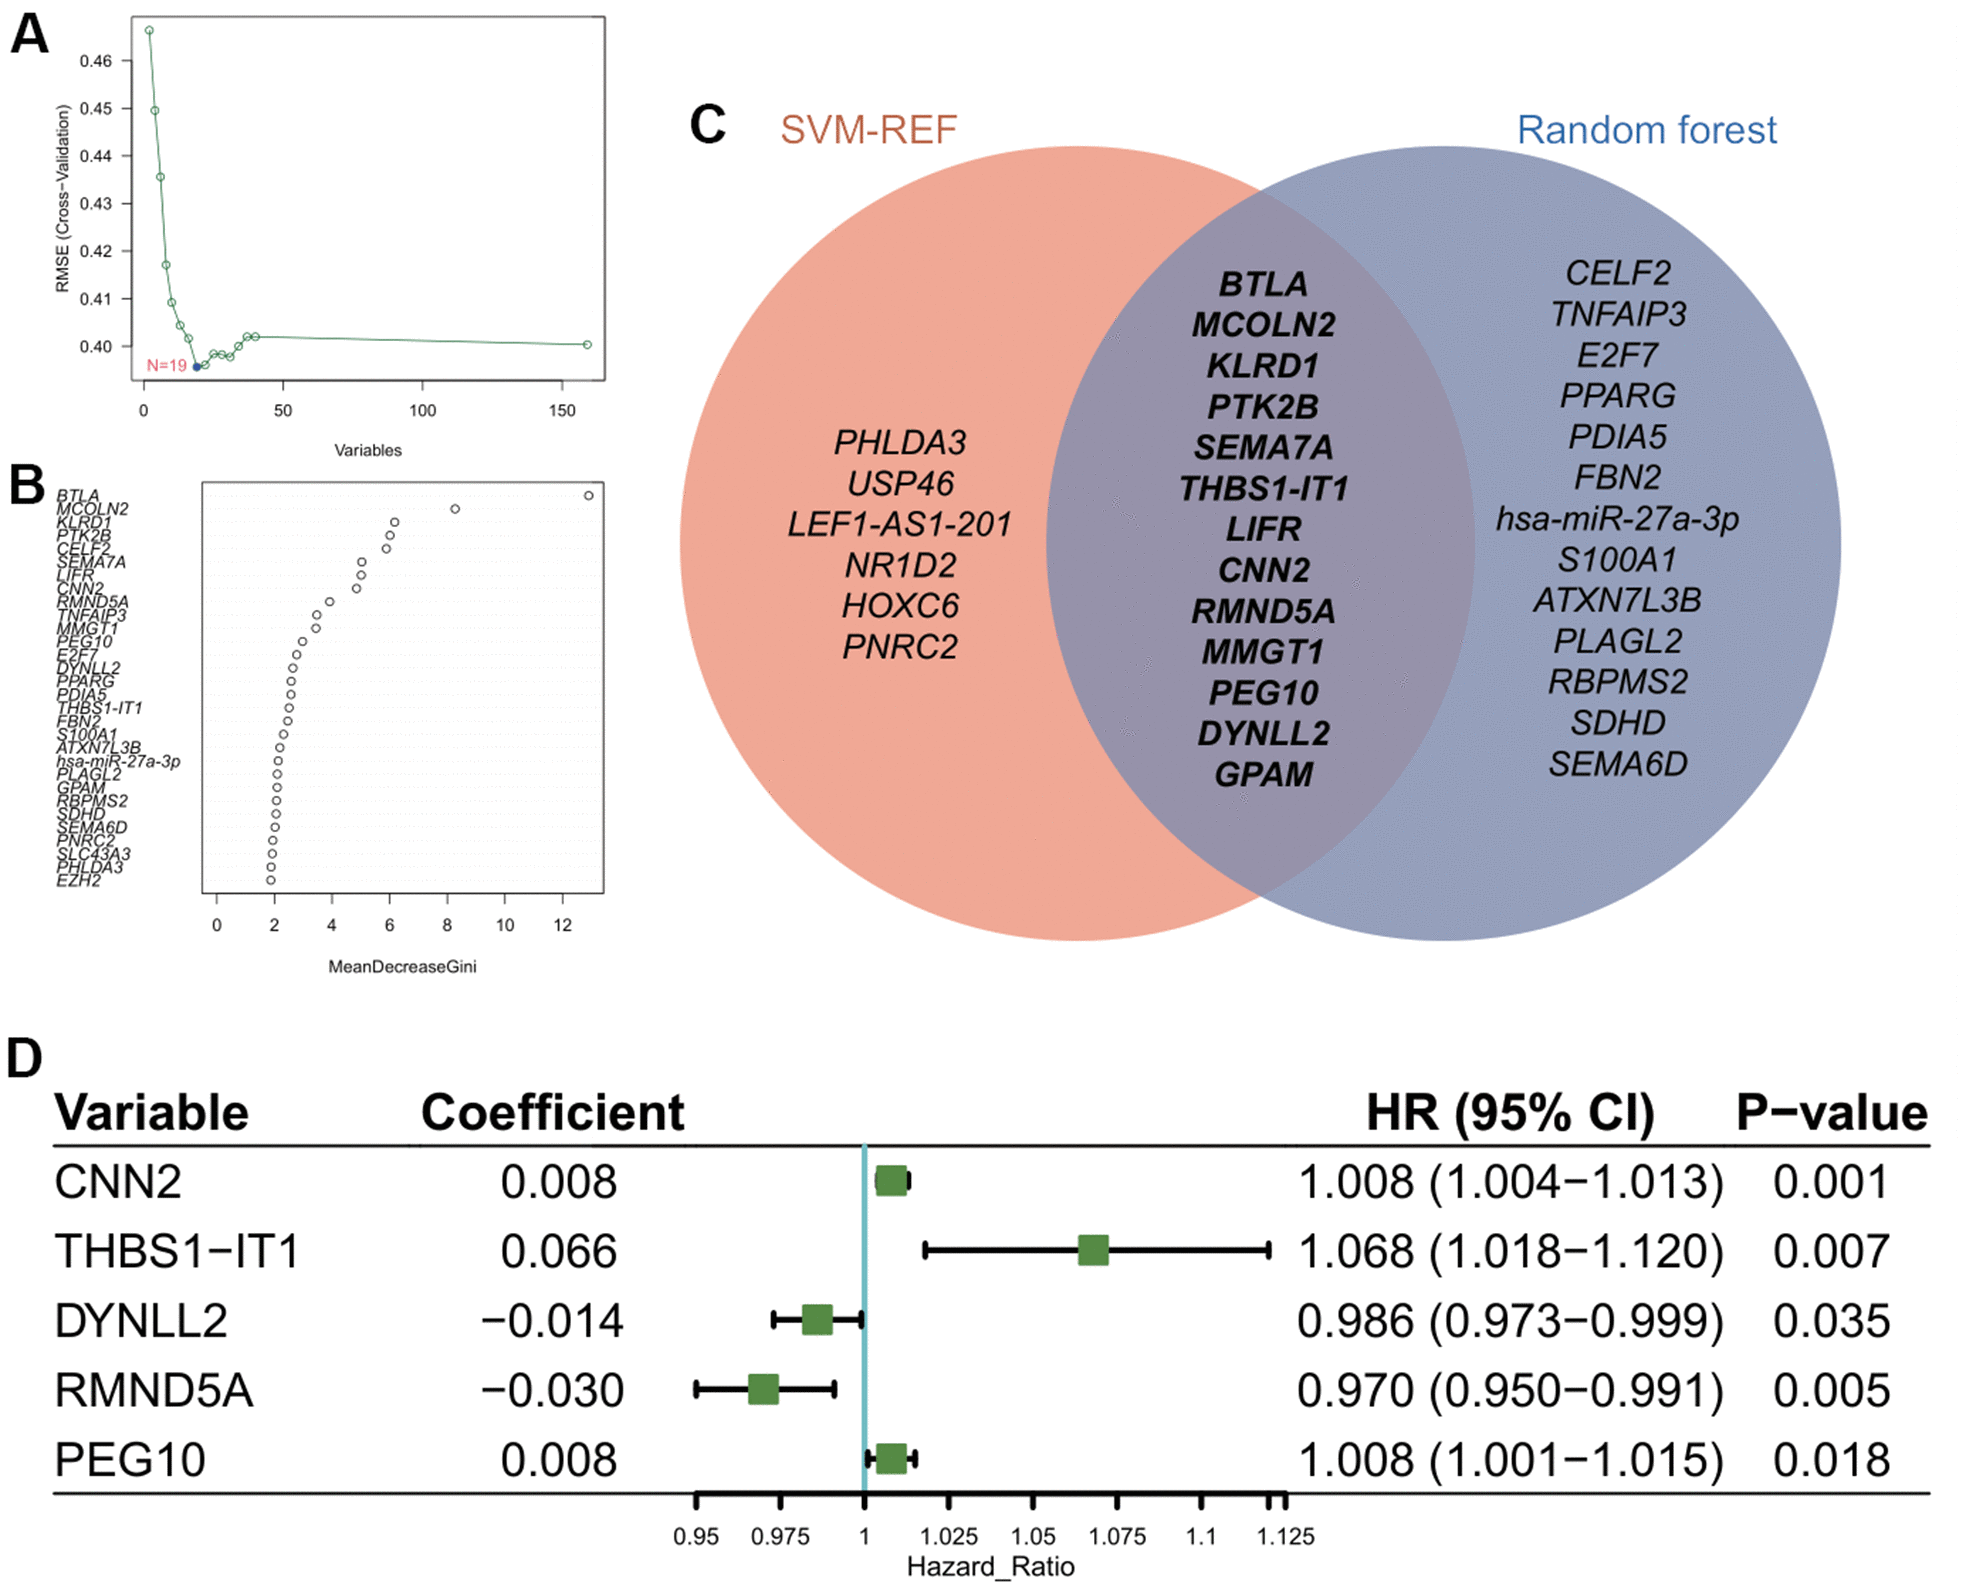Click the P-value 0.005

point(1831,1390)
